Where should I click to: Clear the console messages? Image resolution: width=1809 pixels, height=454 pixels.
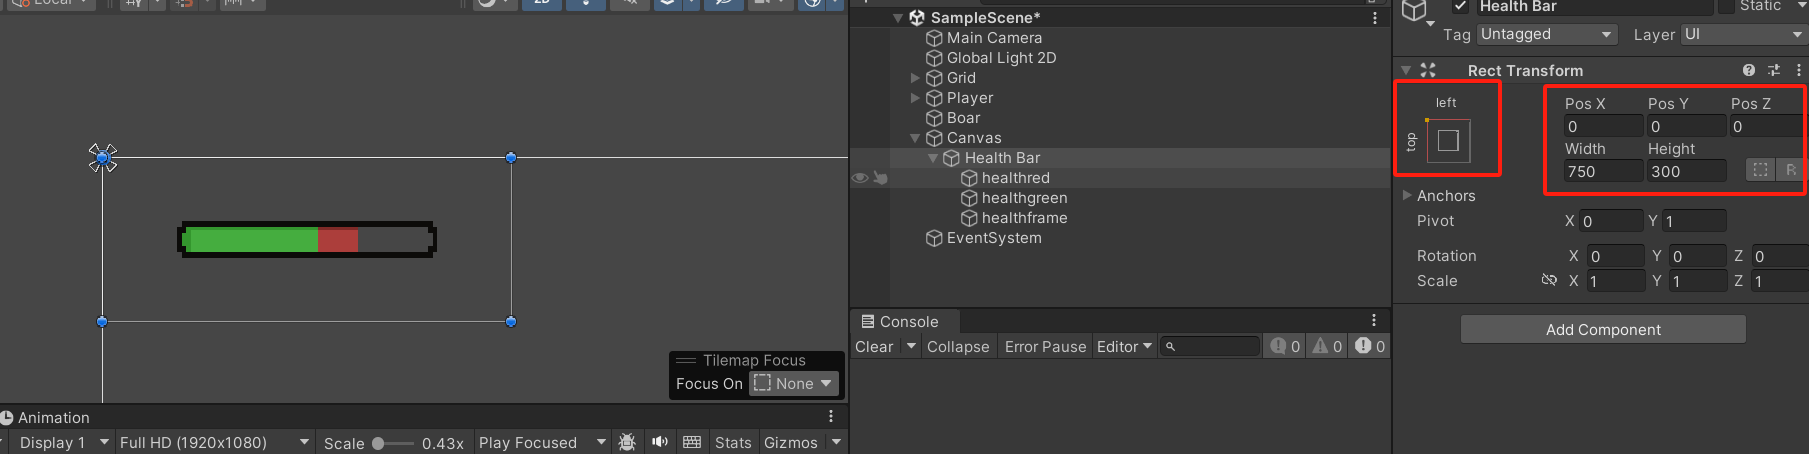tap(874, 347)
